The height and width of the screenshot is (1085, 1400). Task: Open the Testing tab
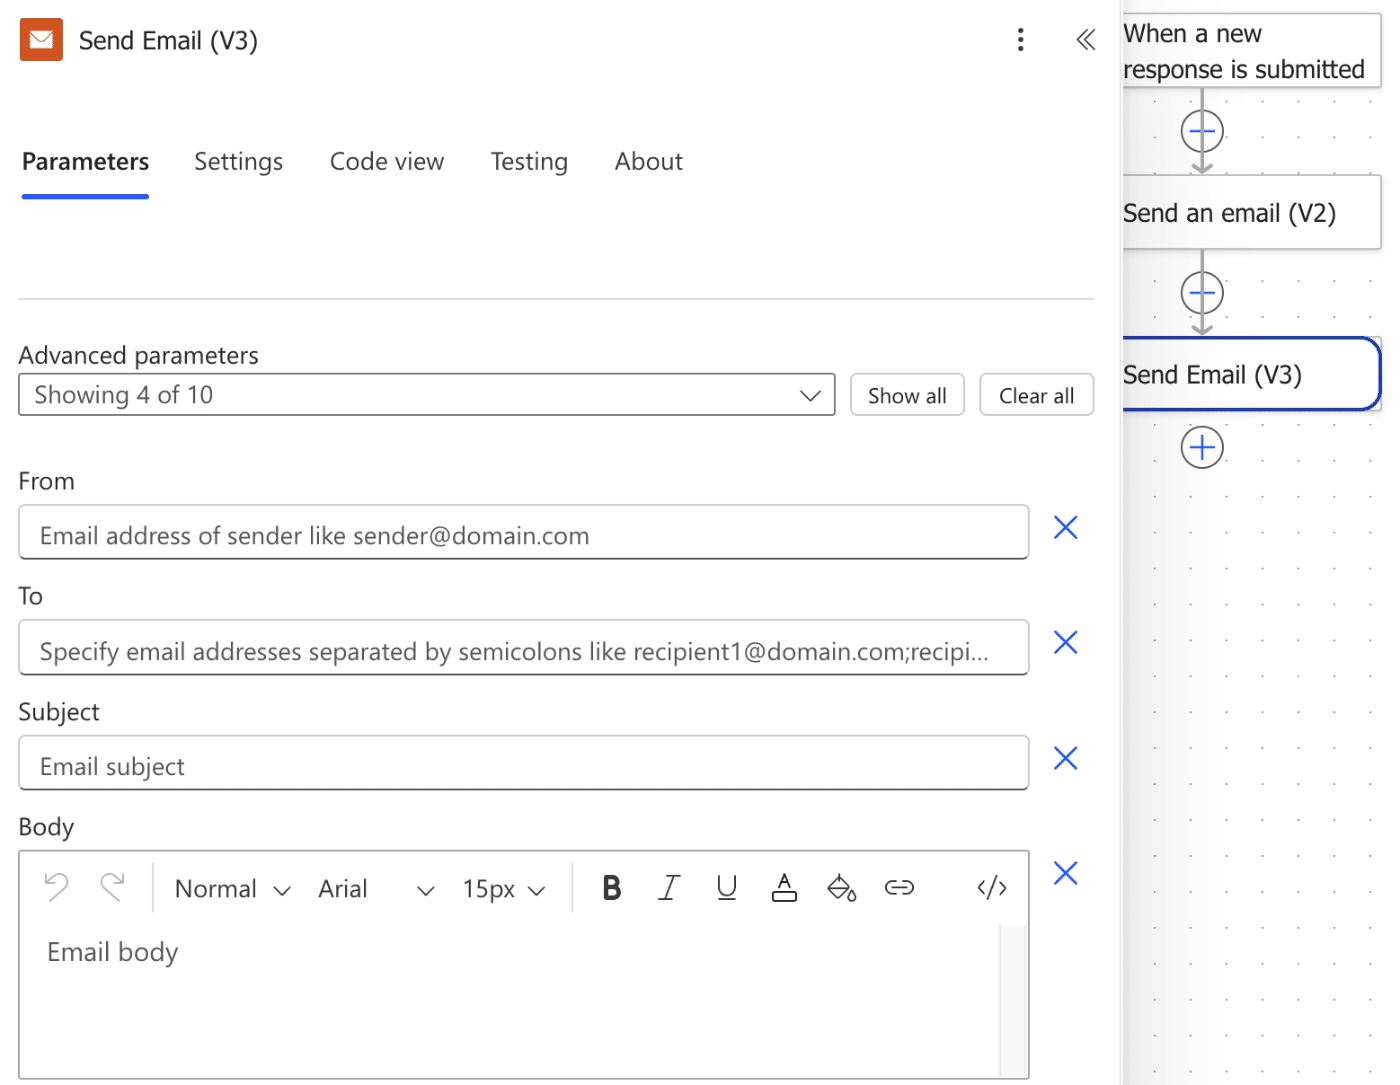[x=529, y=162]
